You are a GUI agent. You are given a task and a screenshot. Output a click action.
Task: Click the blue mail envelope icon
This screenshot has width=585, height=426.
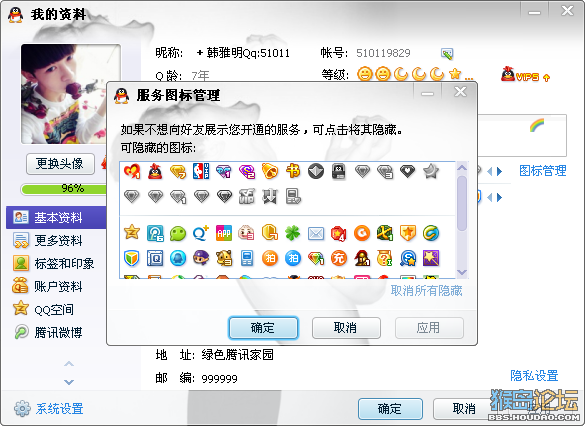[316, 234]
